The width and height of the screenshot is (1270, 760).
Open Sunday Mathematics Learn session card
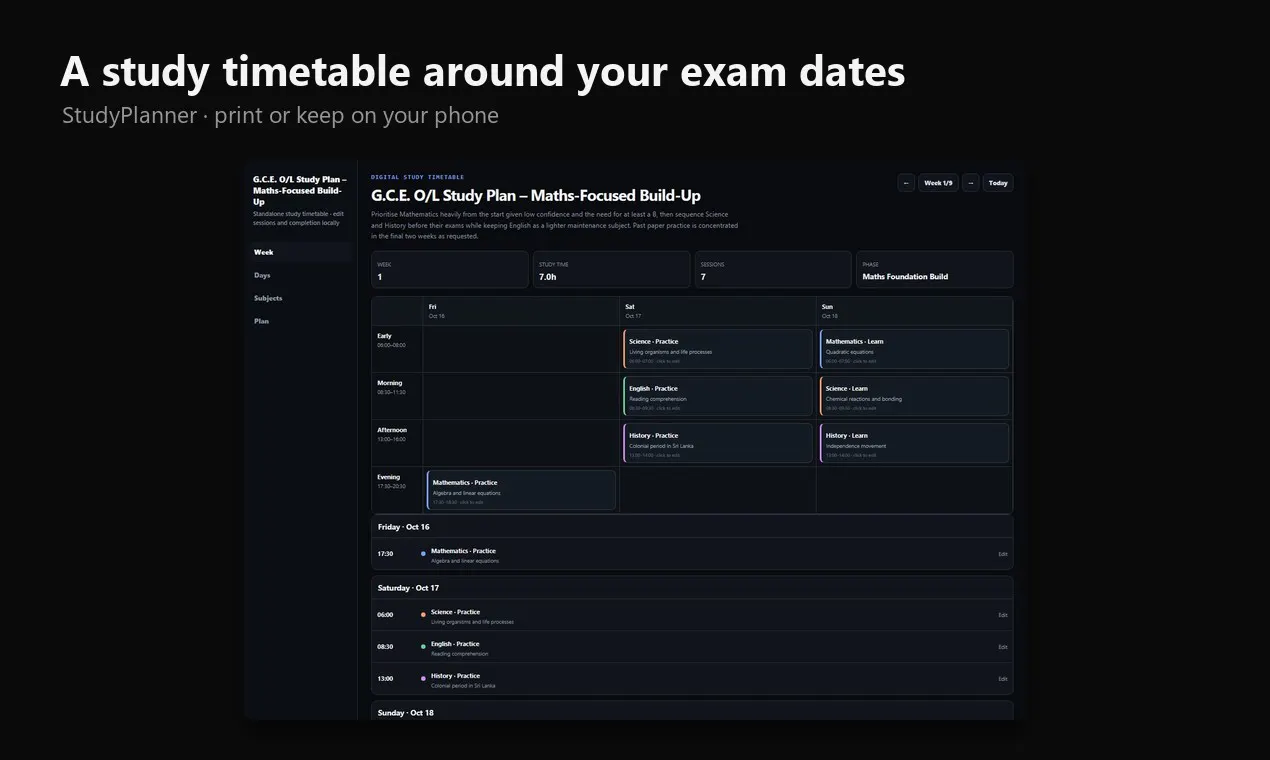pos(915,349)
